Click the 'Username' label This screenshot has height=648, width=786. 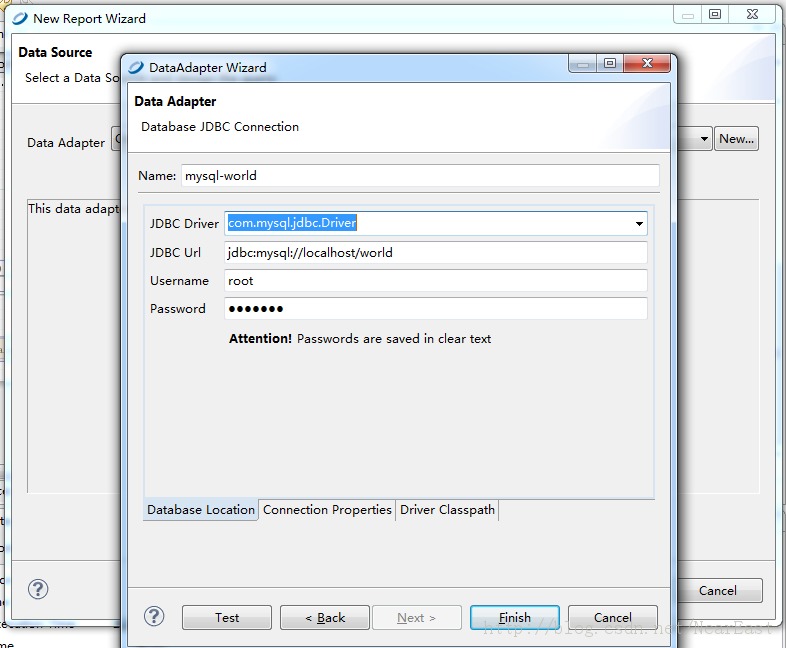[179, 281]
